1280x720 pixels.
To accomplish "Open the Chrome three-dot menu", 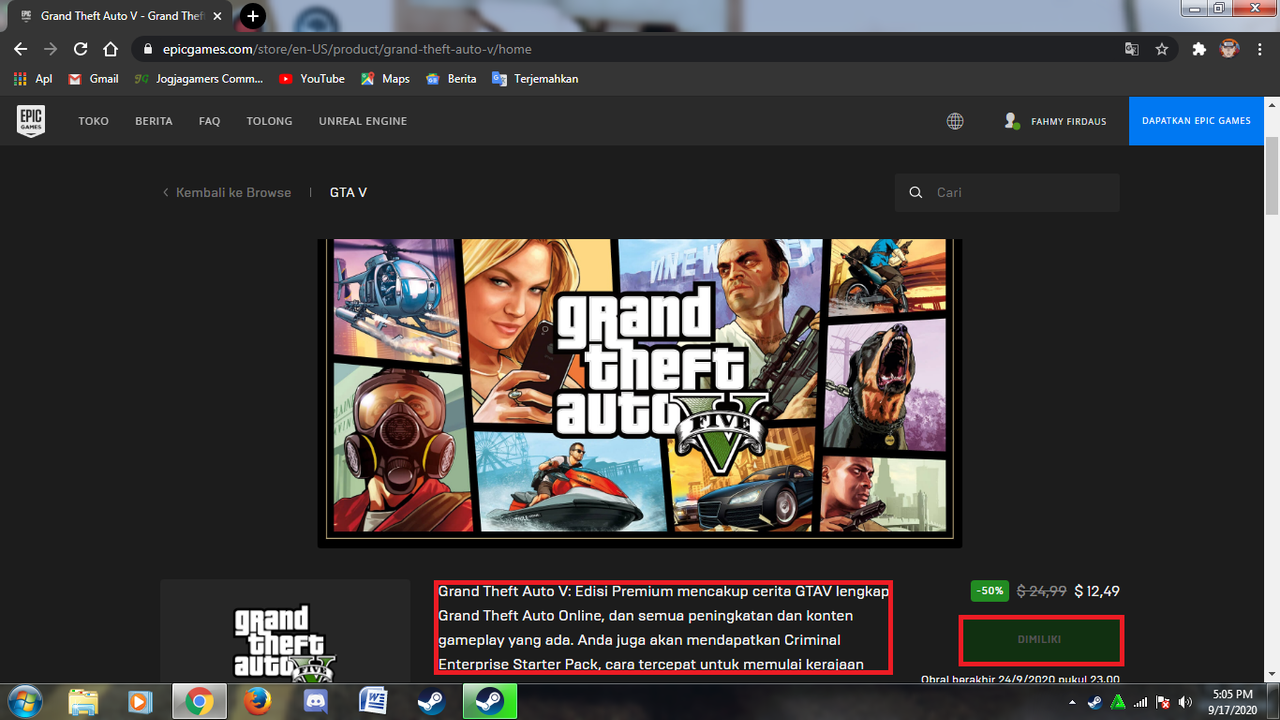I will 1259,49.
